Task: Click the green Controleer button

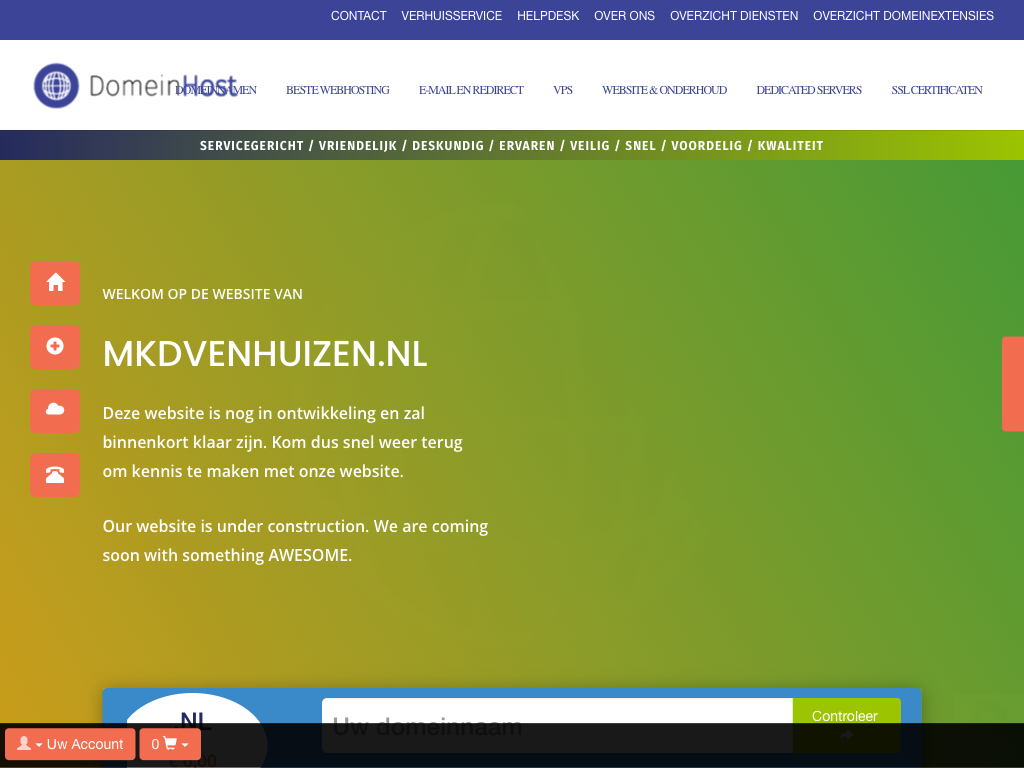Action: coord(846,726)
